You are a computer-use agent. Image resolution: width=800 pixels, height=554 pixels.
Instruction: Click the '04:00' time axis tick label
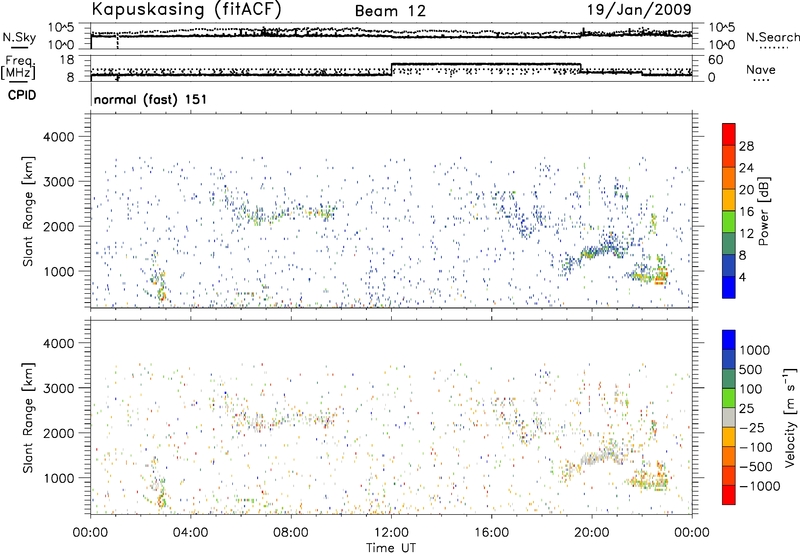(x=191, y=533)
